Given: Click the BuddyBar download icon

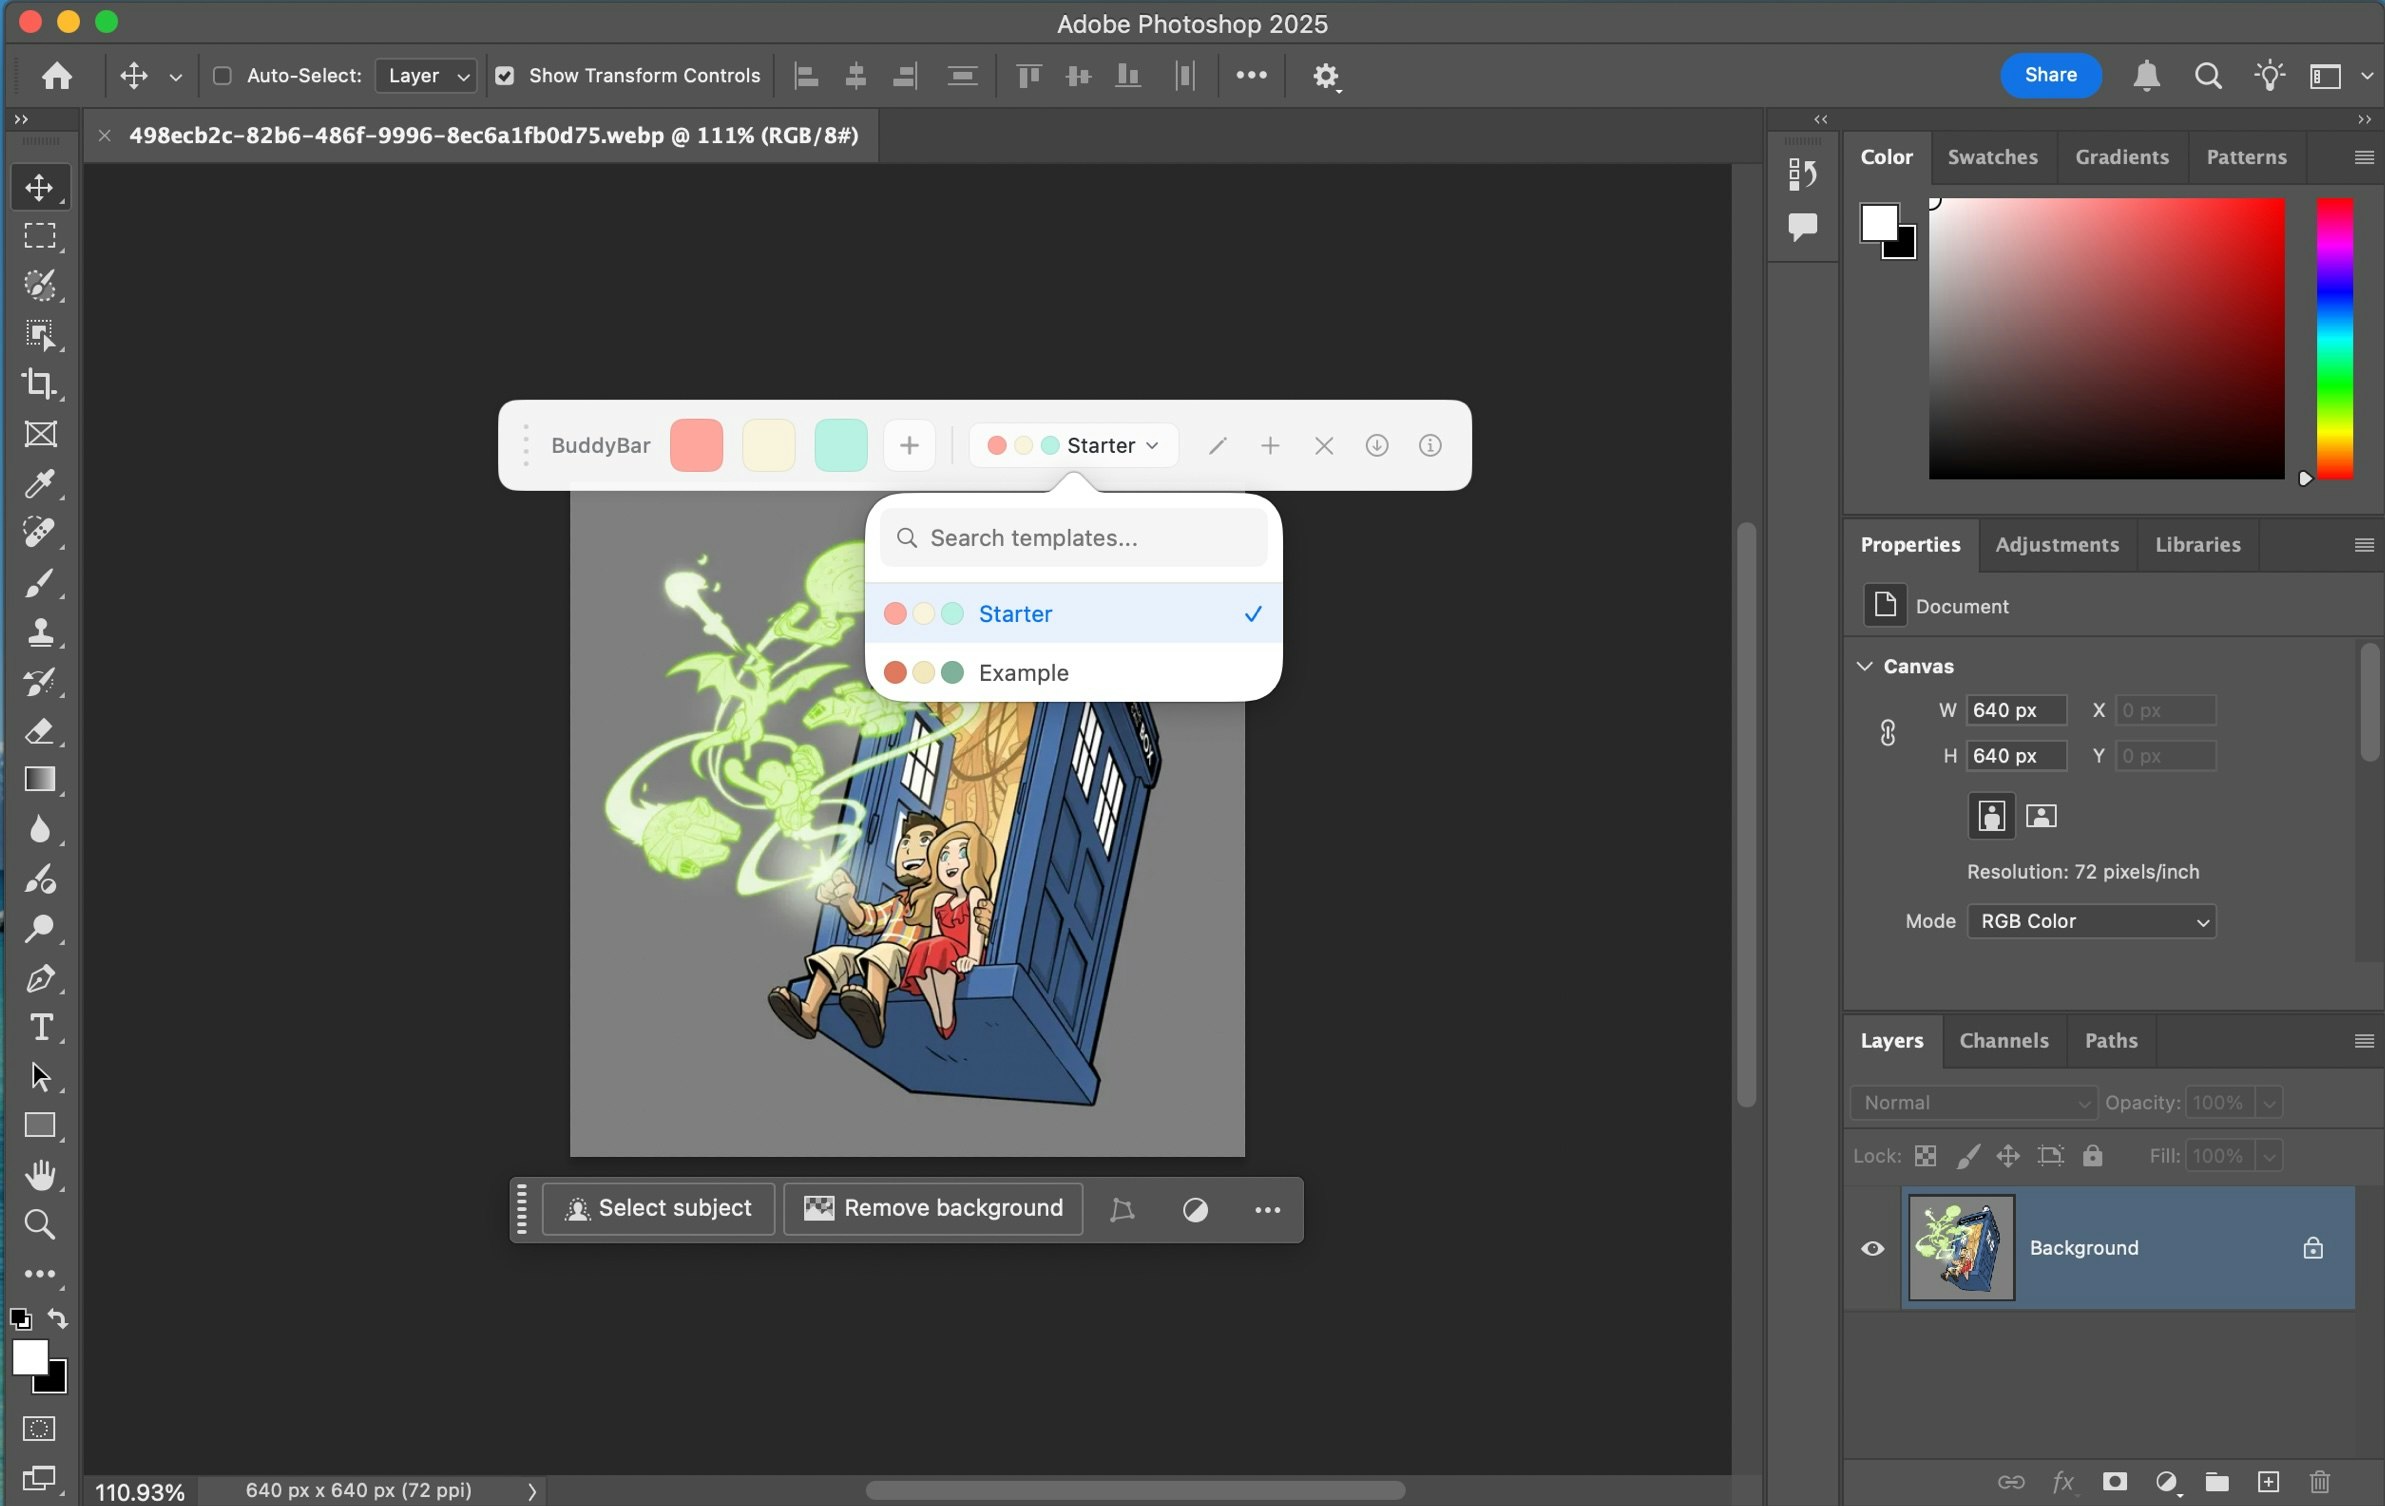Looking at the screenshot, I should click(1377, 446).
